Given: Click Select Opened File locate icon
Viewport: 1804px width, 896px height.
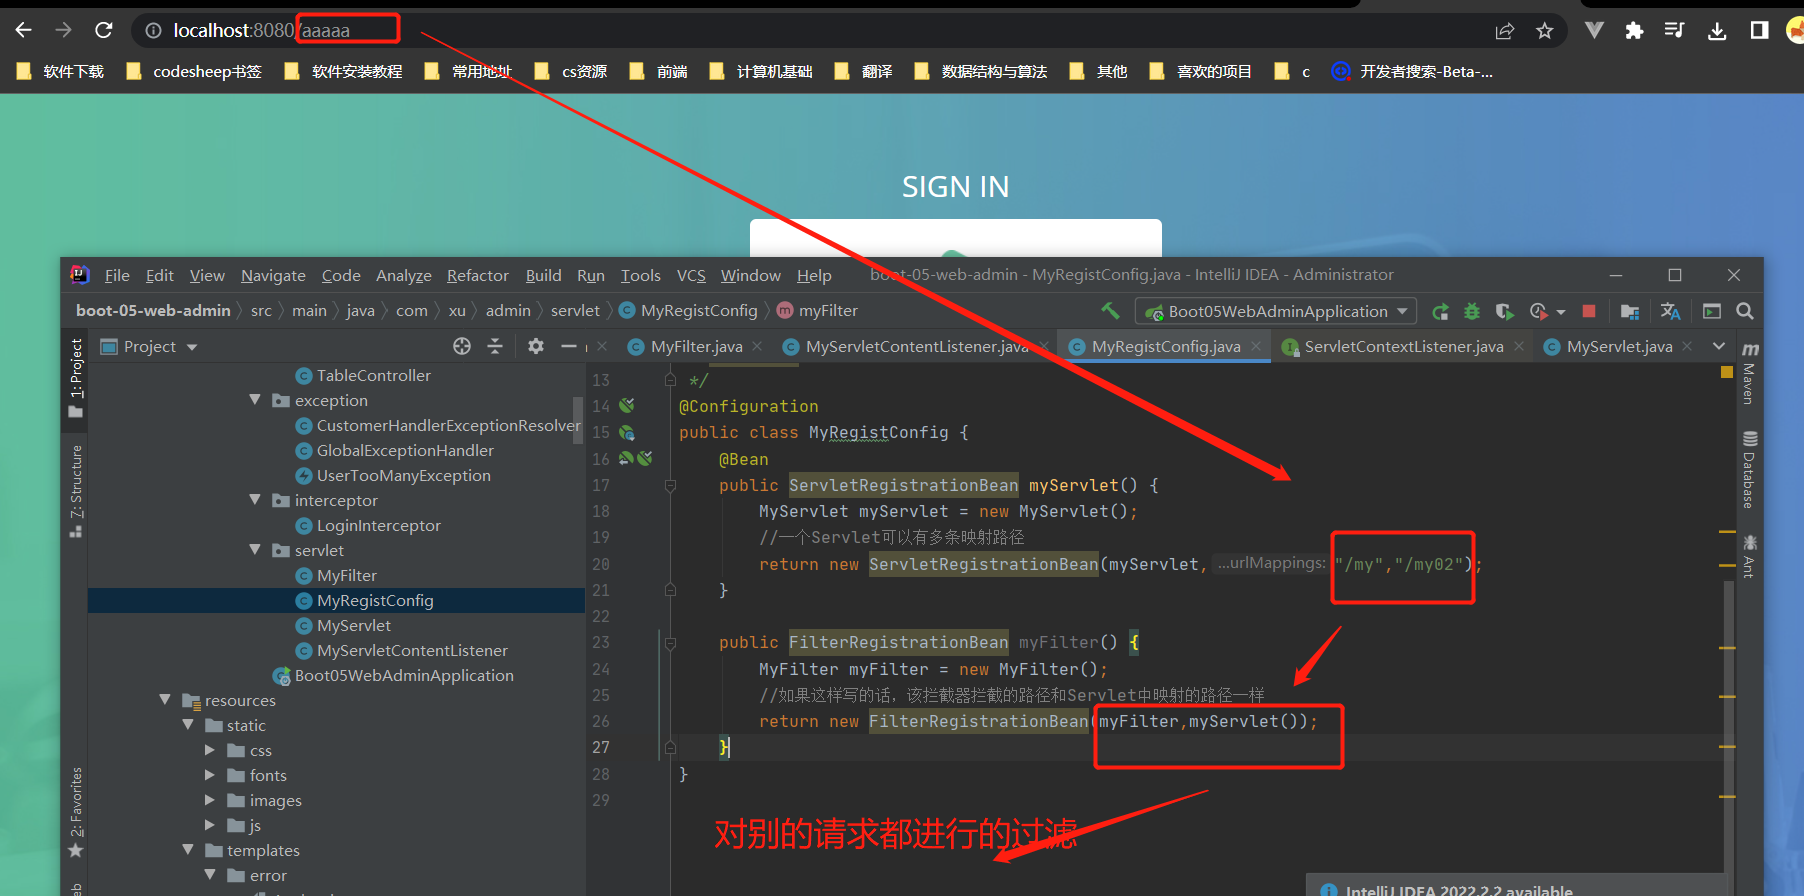Looking at the screenshot, I should pos(462,346).
